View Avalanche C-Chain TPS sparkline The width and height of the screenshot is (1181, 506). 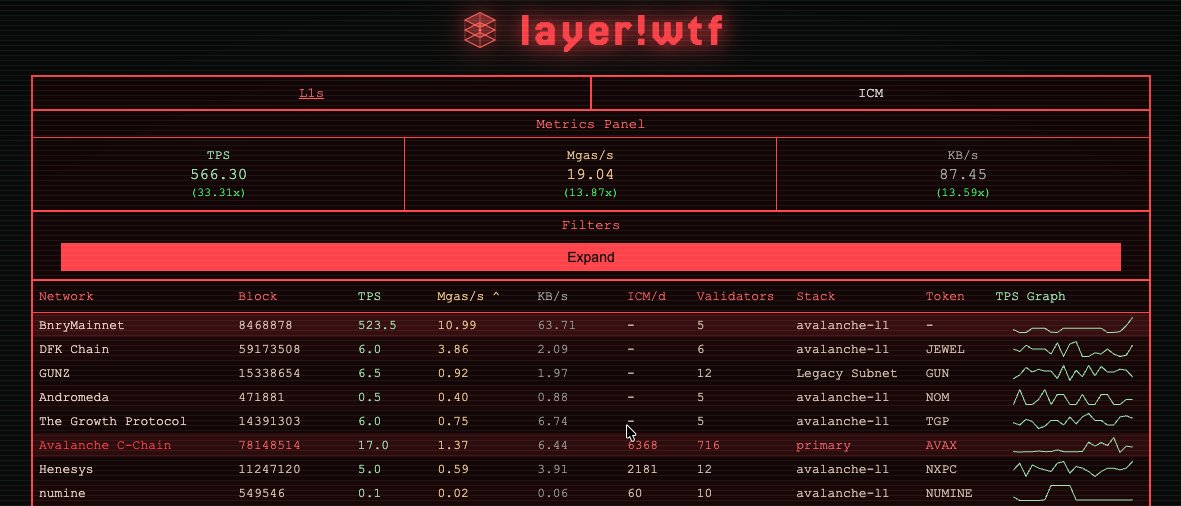[x=1073, y=445]
